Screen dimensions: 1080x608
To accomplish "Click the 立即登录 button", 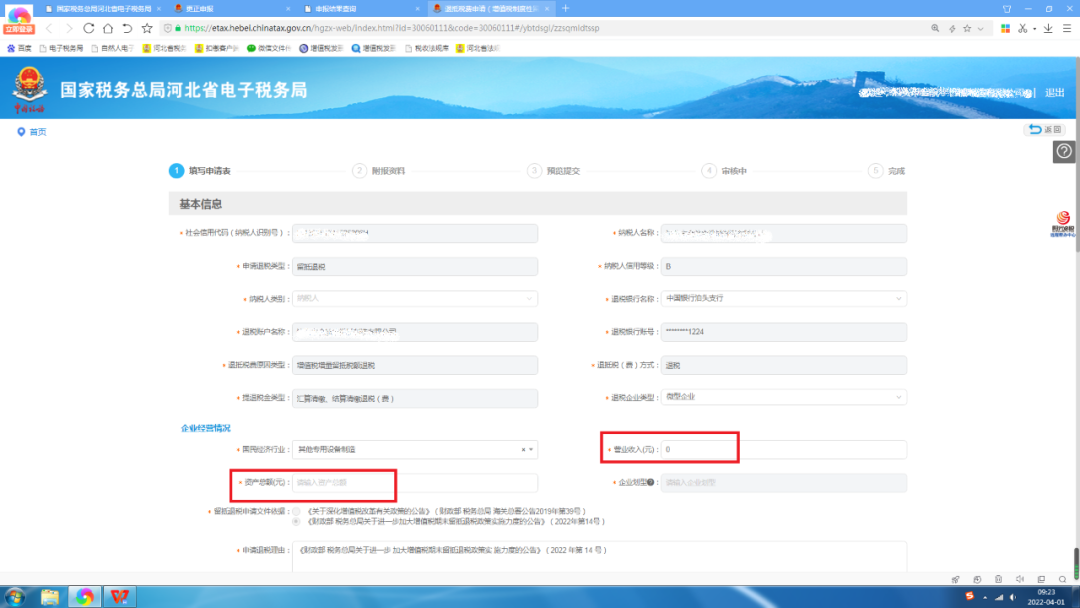I will click(19, 30).
